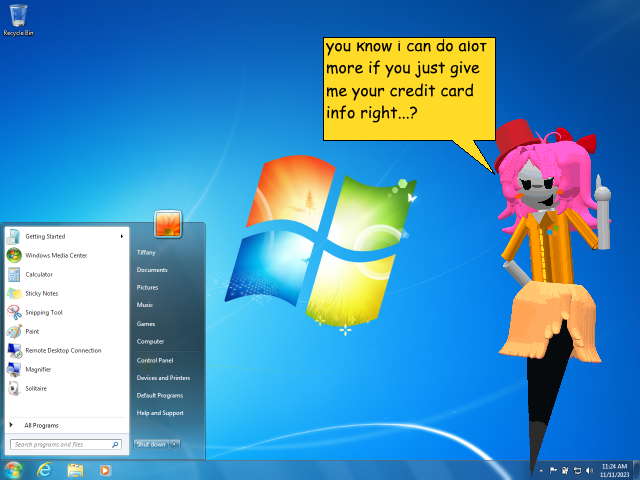Open Windows Explorer folder in taskbar
640x480 pixels.
[75, 470]
